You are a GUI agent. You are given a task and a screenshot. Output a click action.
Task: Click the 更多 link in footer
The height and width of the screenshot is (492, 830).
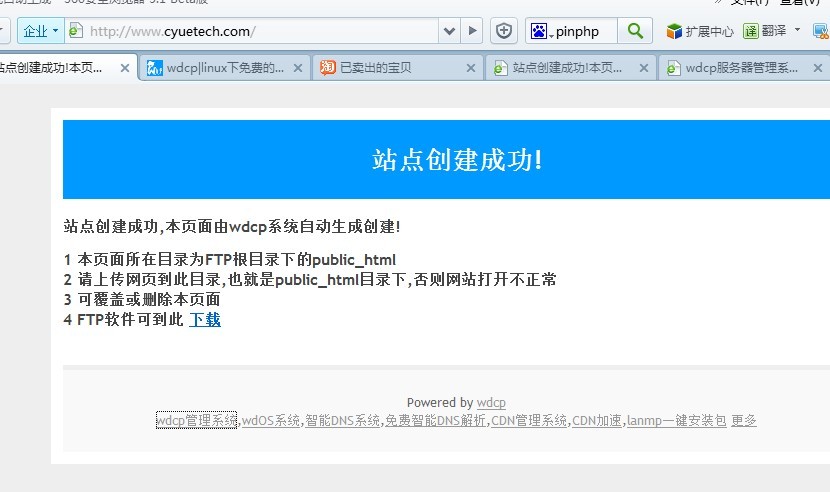coord(744,421)
